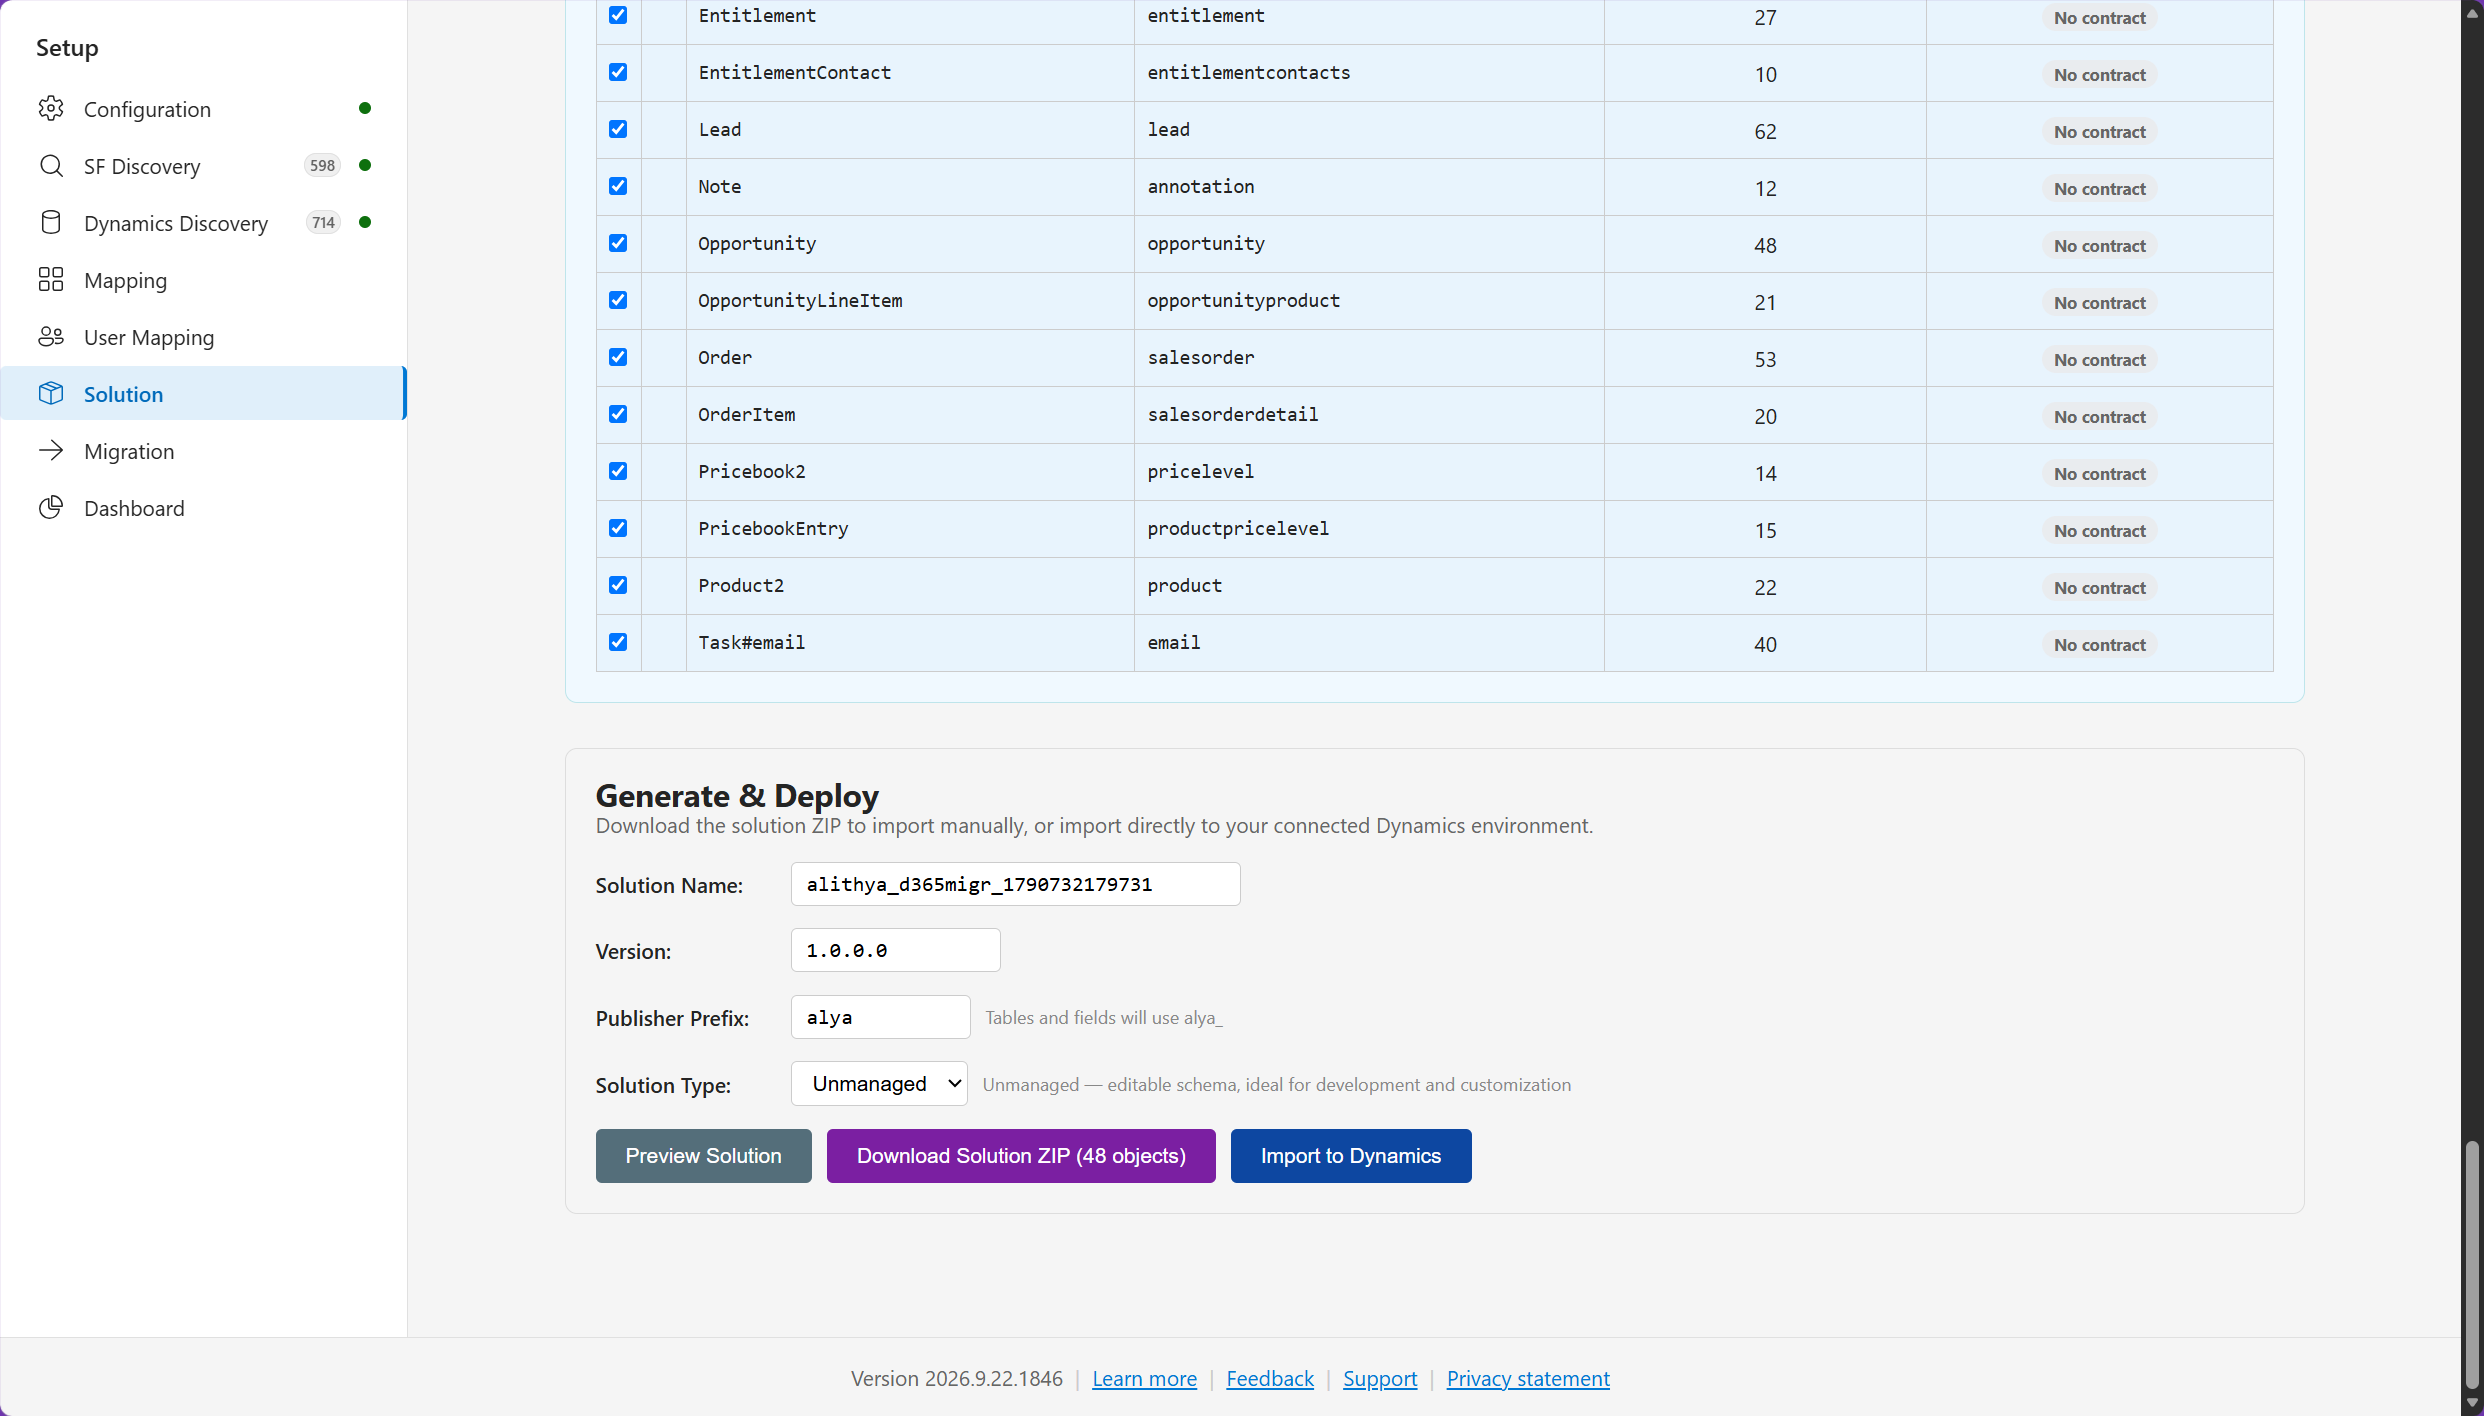2484x1416 pixels.
Task: Click the Migration arrow icon
Action: 51,451
